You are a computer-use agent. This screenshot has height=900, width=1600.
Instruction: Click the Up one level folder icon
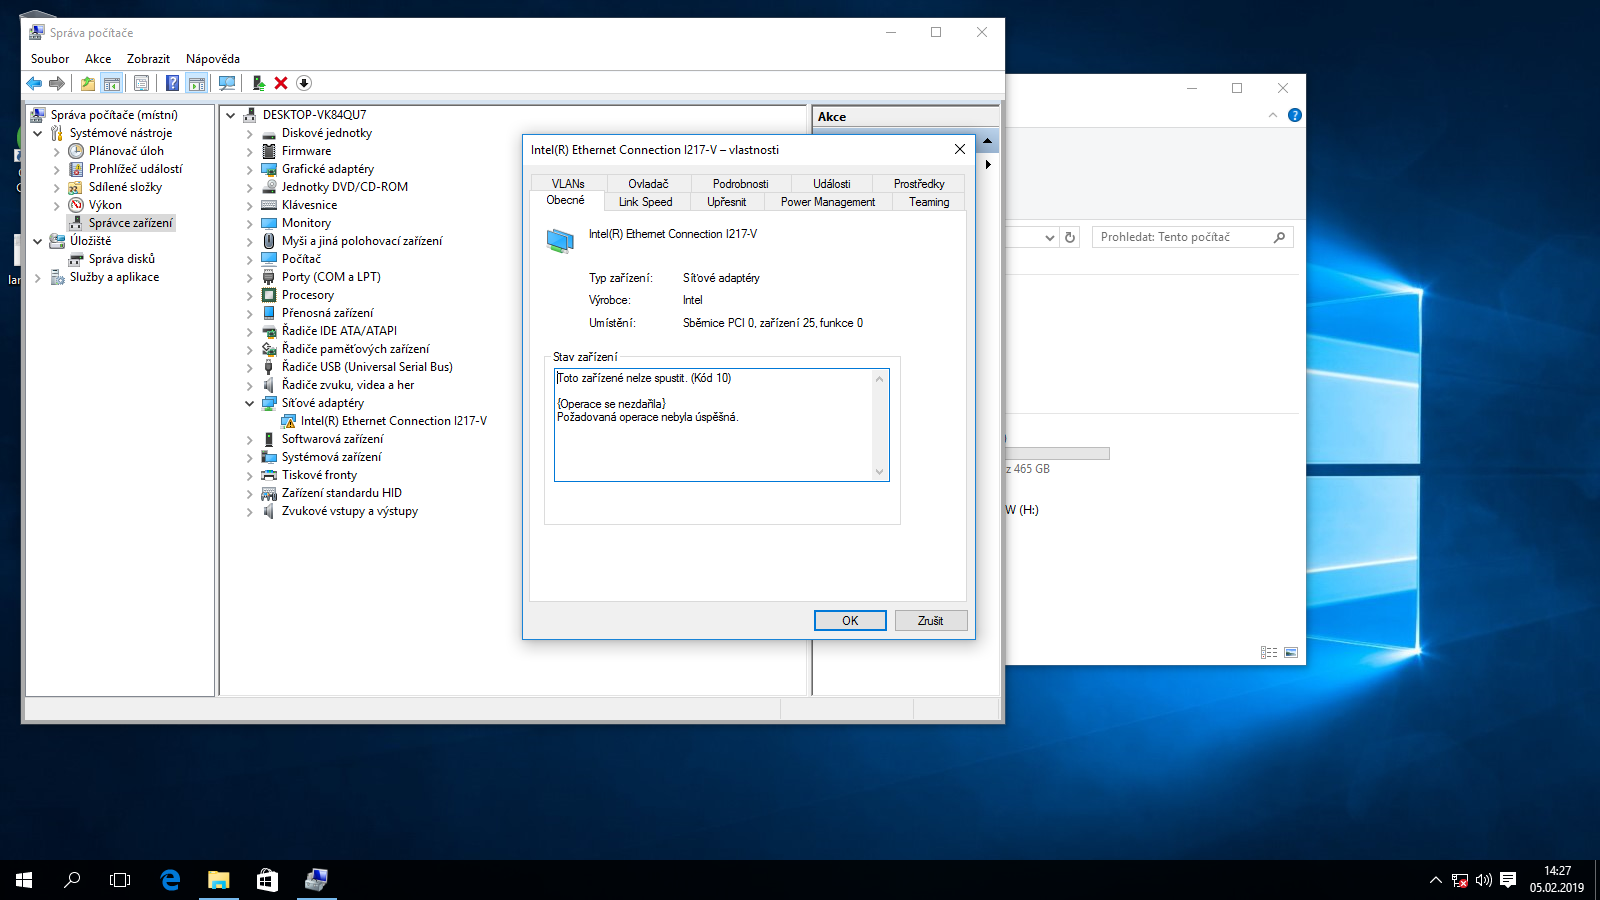(88, 83)
